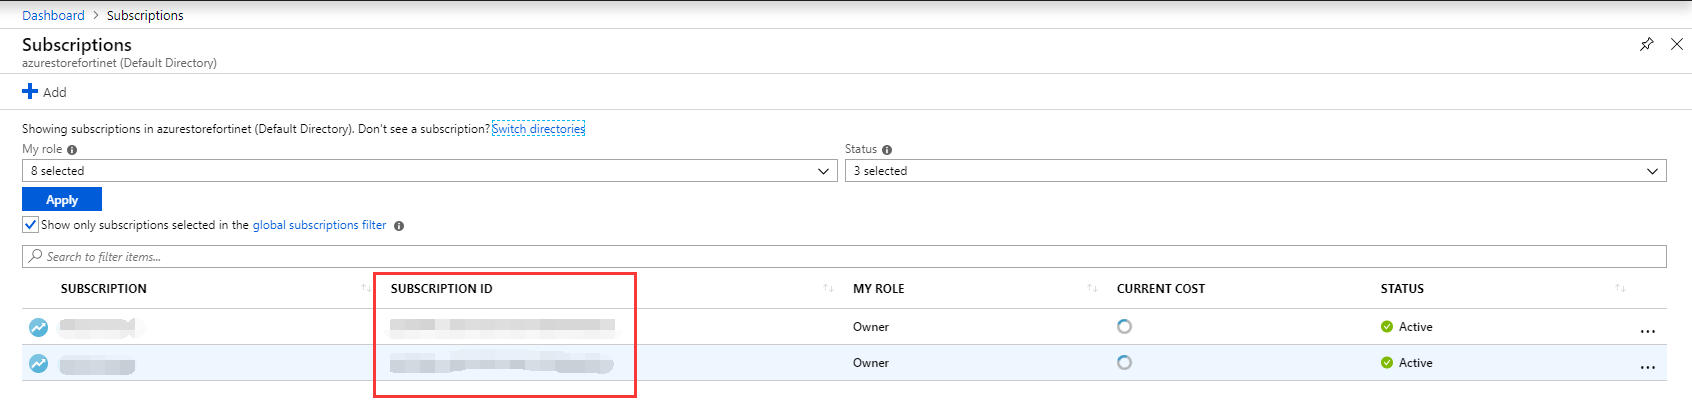1692x412 pixels.
Task: Open the global subscriptions filter link
Action: pyautogui.click(x=319, y=225)
